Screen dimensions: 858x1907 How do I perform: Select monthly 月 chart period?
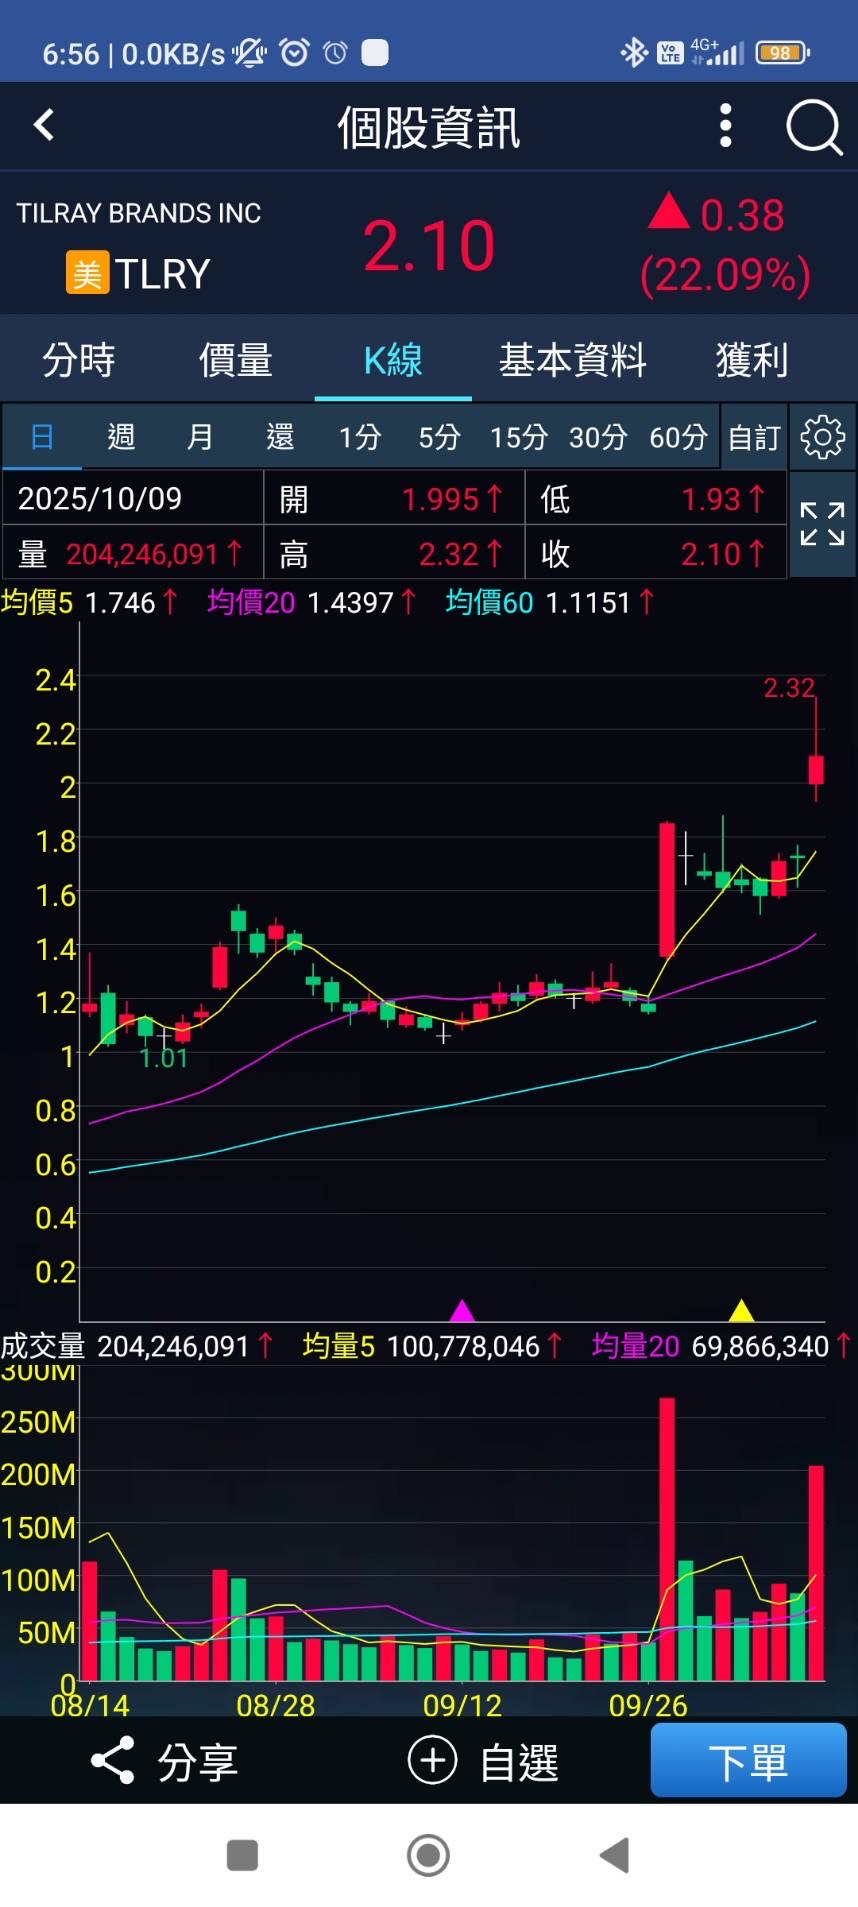[200, 437]
